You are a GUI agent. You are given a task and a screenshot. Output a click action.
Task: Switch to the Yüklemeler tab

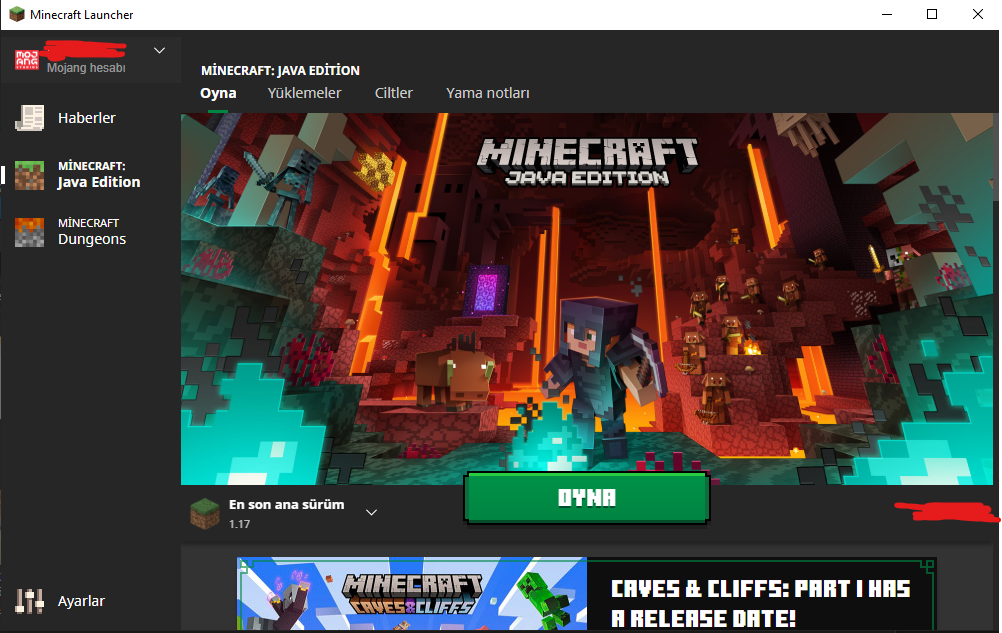[304, 93]
